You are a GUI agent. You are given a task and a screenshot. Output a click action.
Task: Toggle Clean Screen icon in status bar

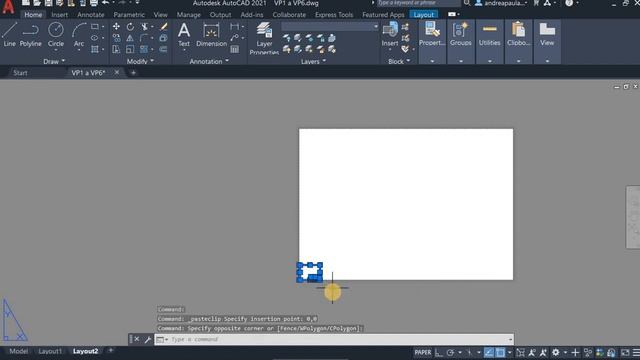click(x=625, y=352)
